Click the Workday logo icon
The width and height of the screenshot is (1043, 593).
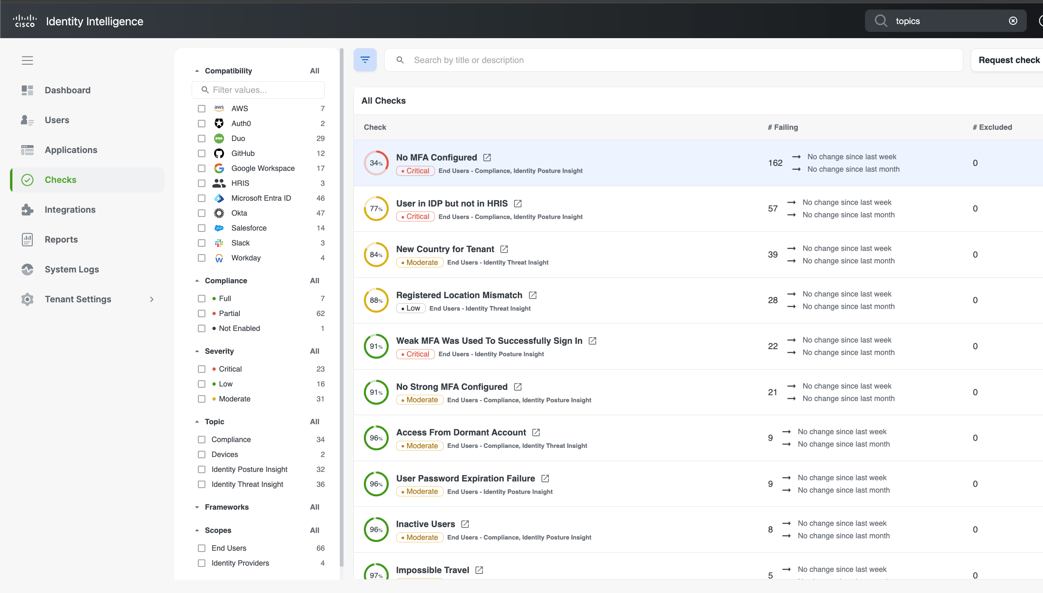219,258
